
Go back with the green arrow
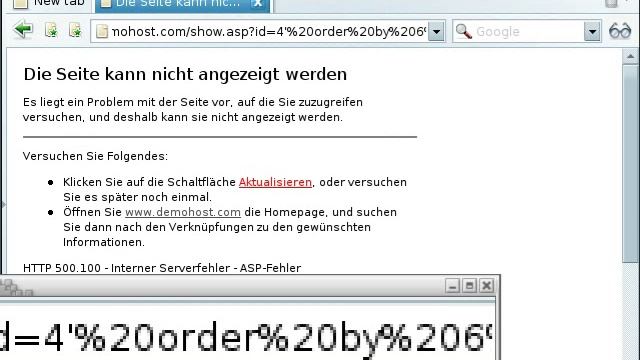tap(23, 30)
